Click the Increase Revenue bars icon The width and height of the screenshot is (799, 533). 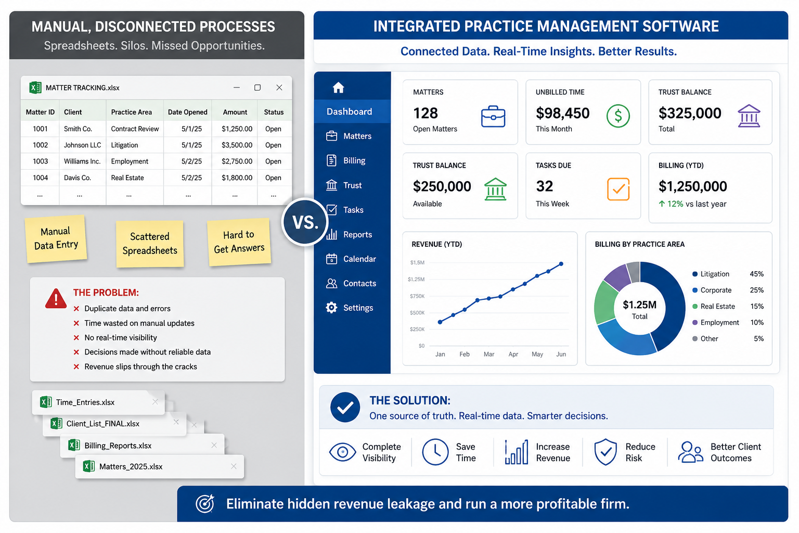pos(516,452)
